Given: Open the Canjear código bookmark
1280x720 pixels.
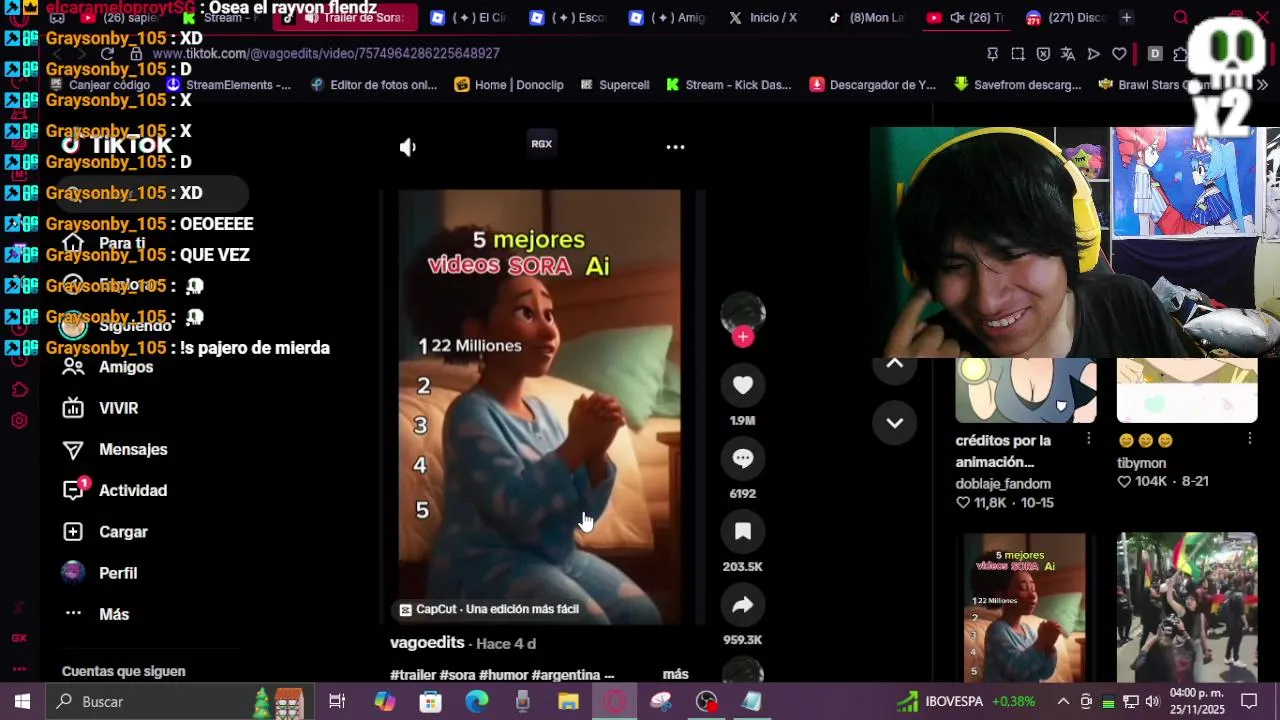Looking at the screenshot, I should pos(100,85).
